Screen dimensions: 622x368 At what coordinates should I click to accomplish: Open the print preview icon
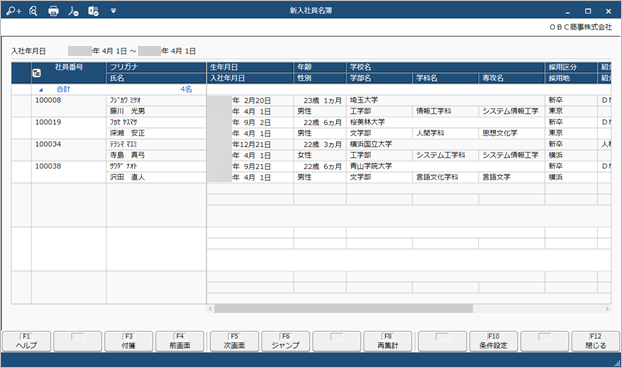[x=34, y=11]
